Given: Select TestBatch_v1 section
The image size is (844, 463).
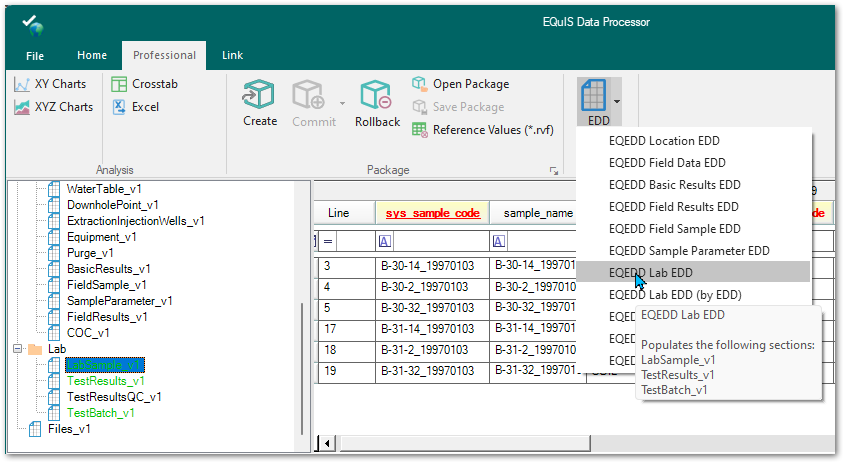Looking at the screenshot, I should point(101,413).
